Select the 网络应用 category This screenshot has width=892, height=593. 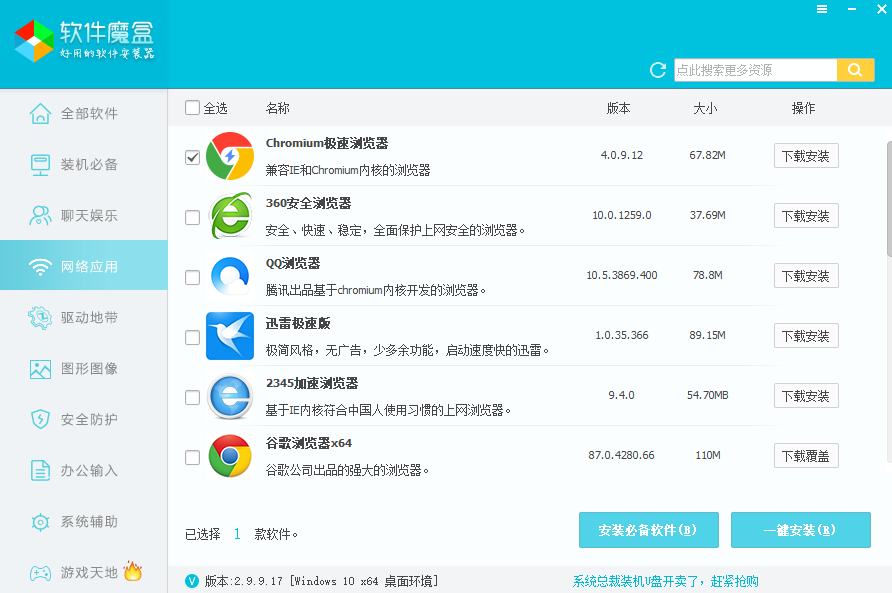[84, 265]
